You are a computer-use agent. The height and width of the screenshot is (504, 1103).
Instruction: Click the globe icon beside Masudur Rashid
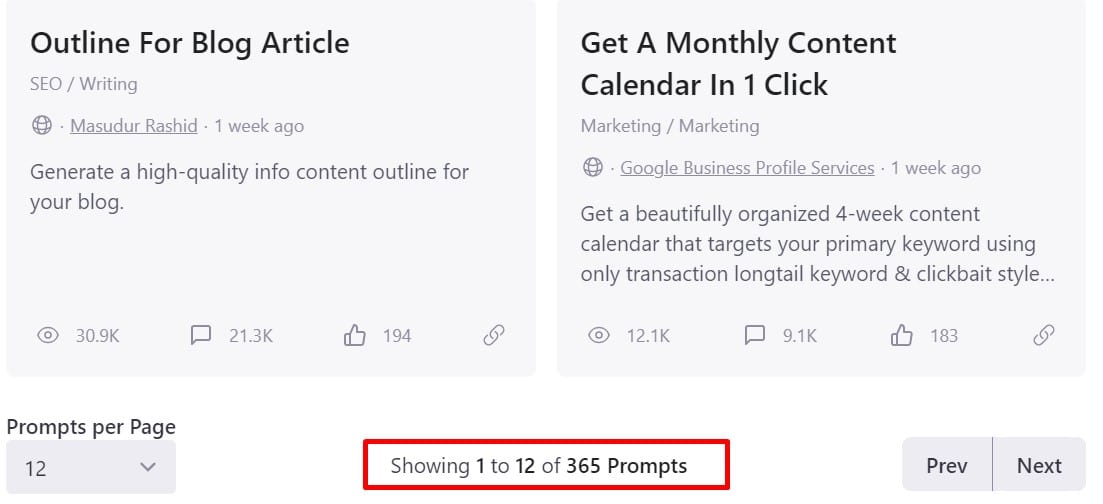tap(42, 126)
